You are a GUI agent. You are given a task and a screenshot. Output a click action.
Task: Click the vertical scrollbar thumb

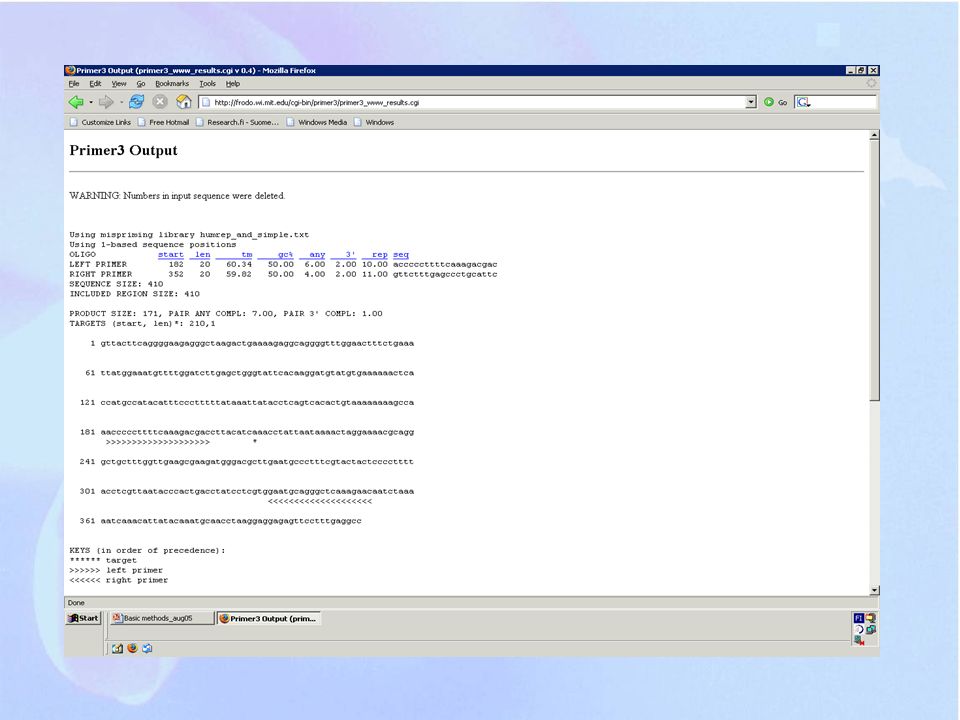[874, 271]
